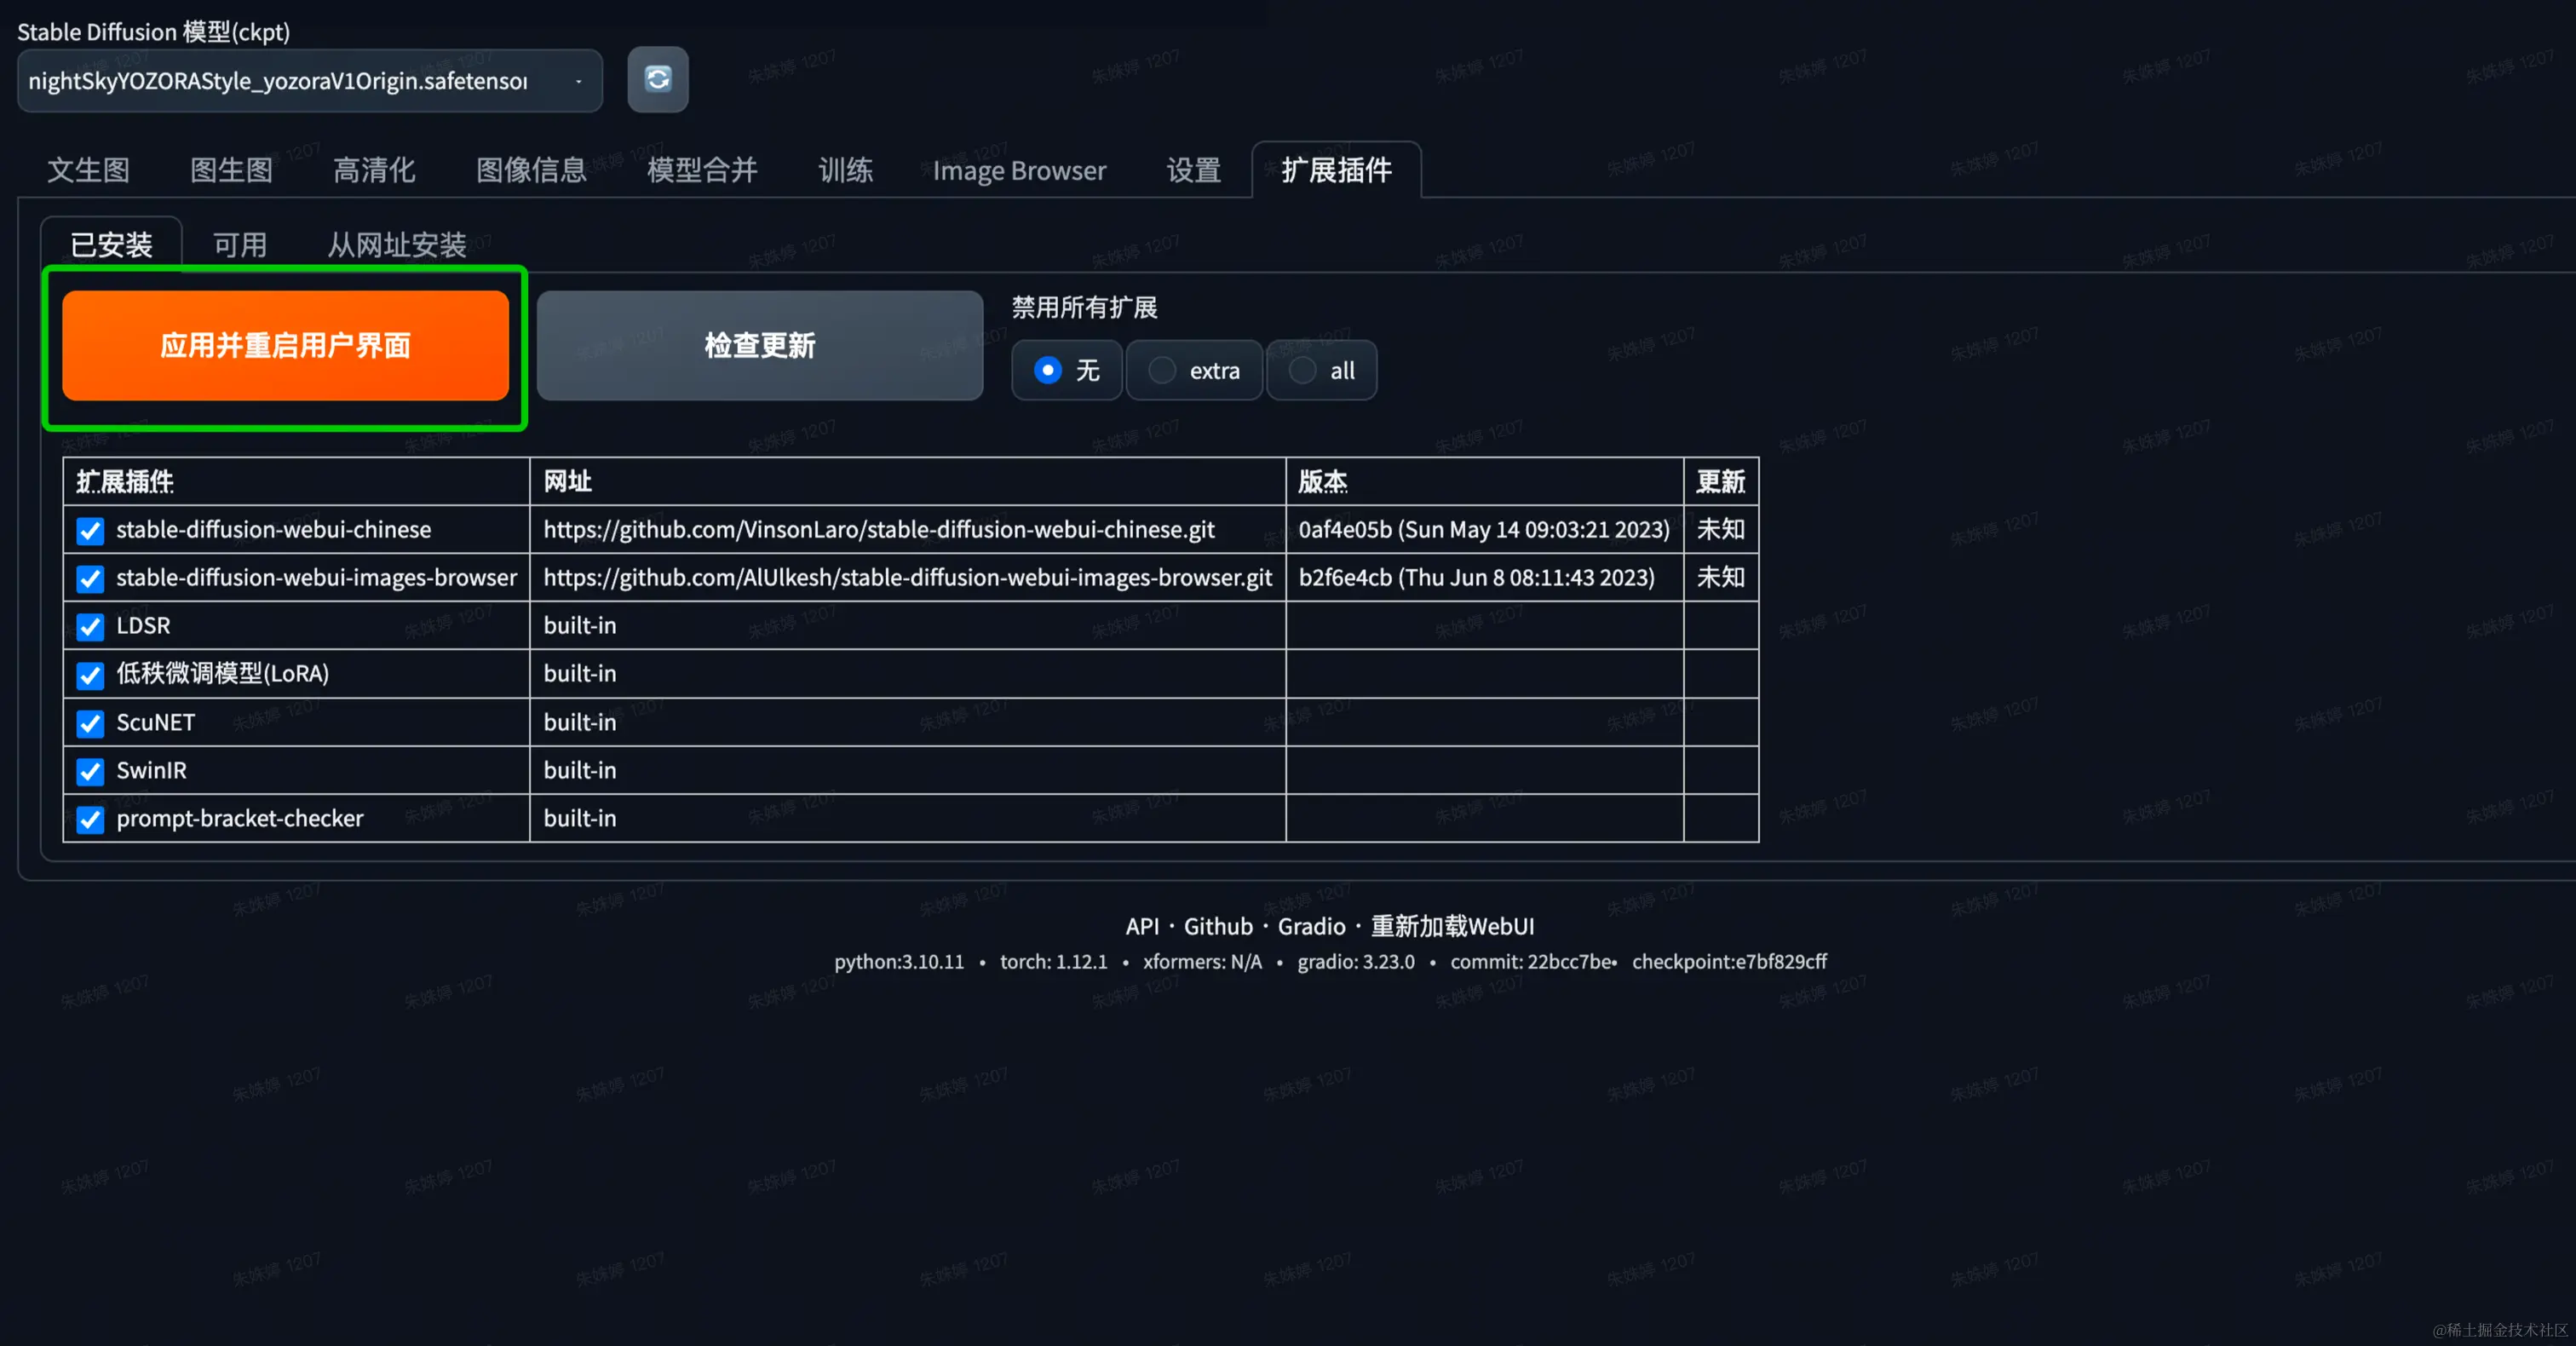Switch to the 可用 sub-tab
2576x1346 pixels.
240,244
